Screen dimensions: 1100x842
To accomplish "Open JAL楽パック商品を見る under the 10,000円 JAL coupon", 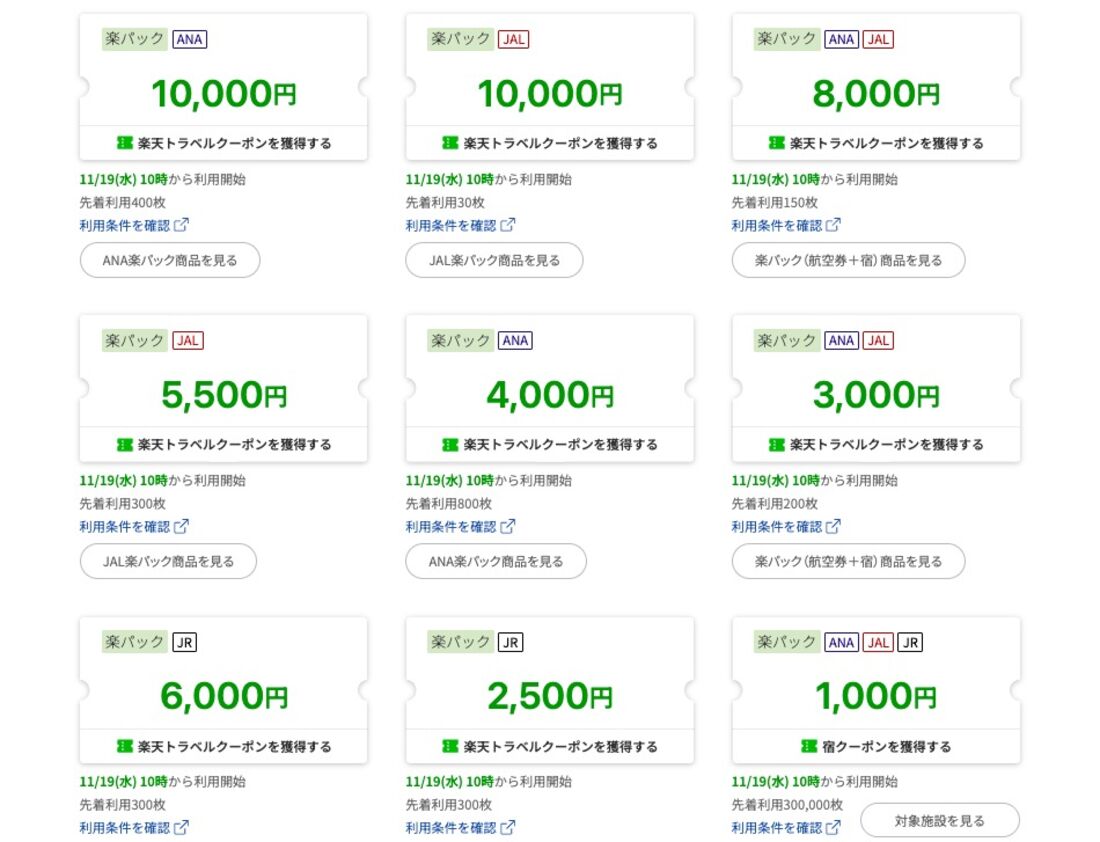I will 494,259.
